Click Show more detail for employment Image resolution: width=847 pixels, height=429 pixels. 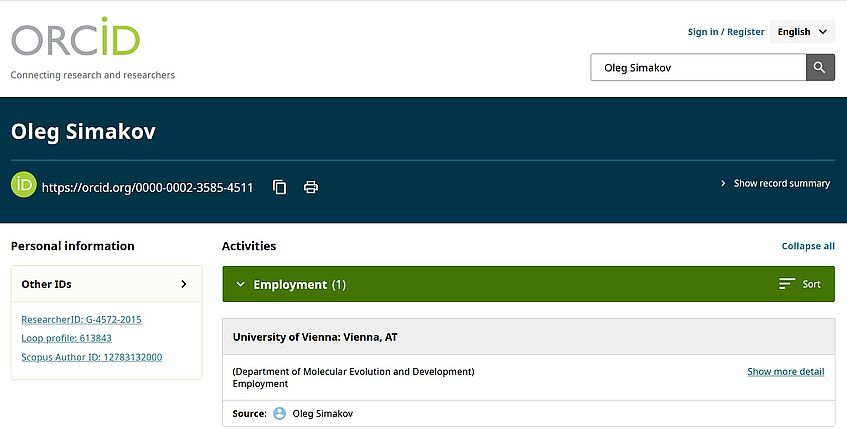pos(785,372)
